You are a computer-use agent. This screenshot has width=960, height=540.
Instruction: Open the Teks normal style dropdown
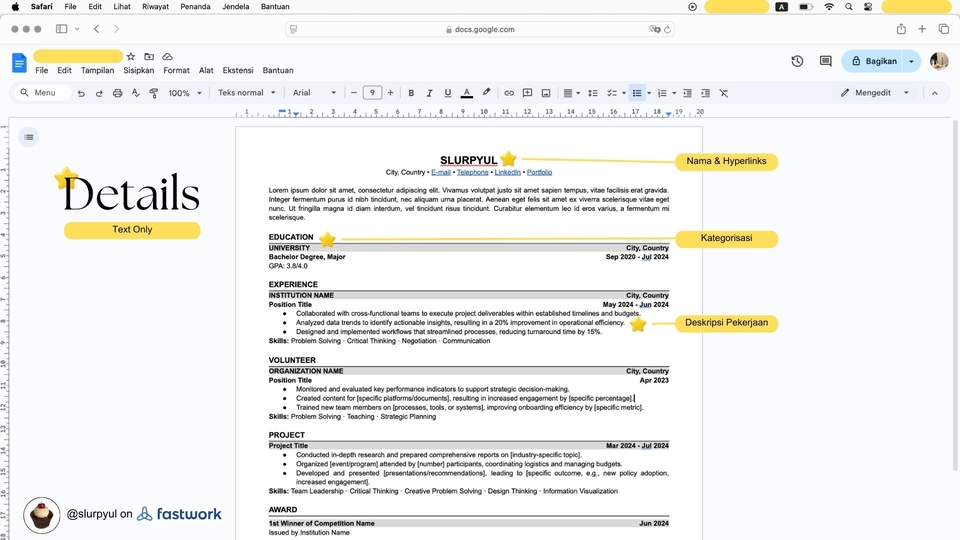(x=247, y=93)
